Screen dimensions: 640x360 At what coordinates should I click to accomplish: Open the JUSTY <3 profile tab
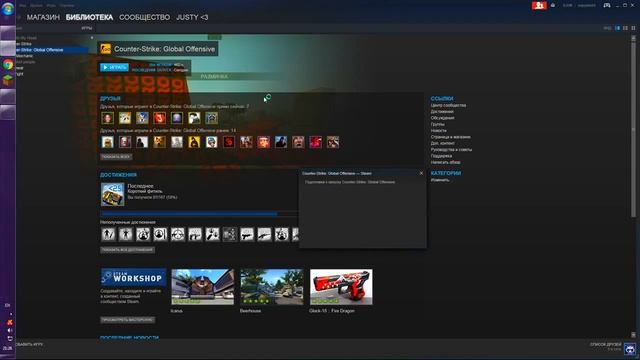tap(192, 17)
